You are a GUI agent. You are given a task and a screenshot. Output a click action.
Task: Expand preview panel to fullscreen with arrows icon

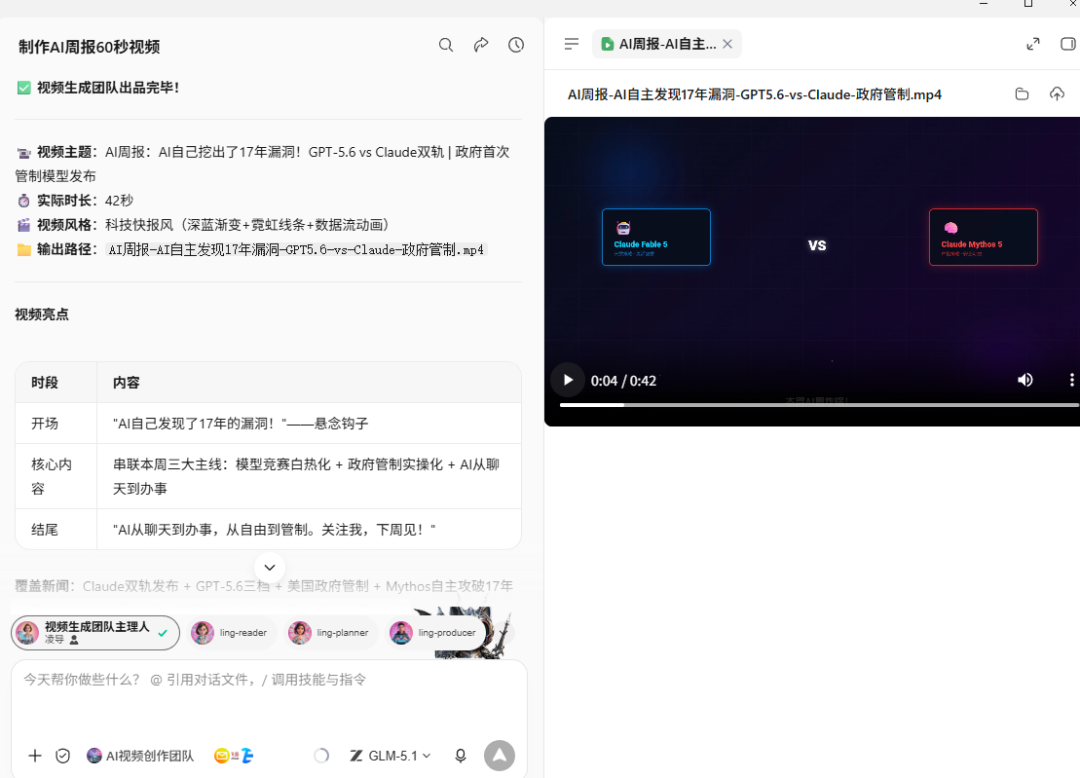coord(1032,44)
